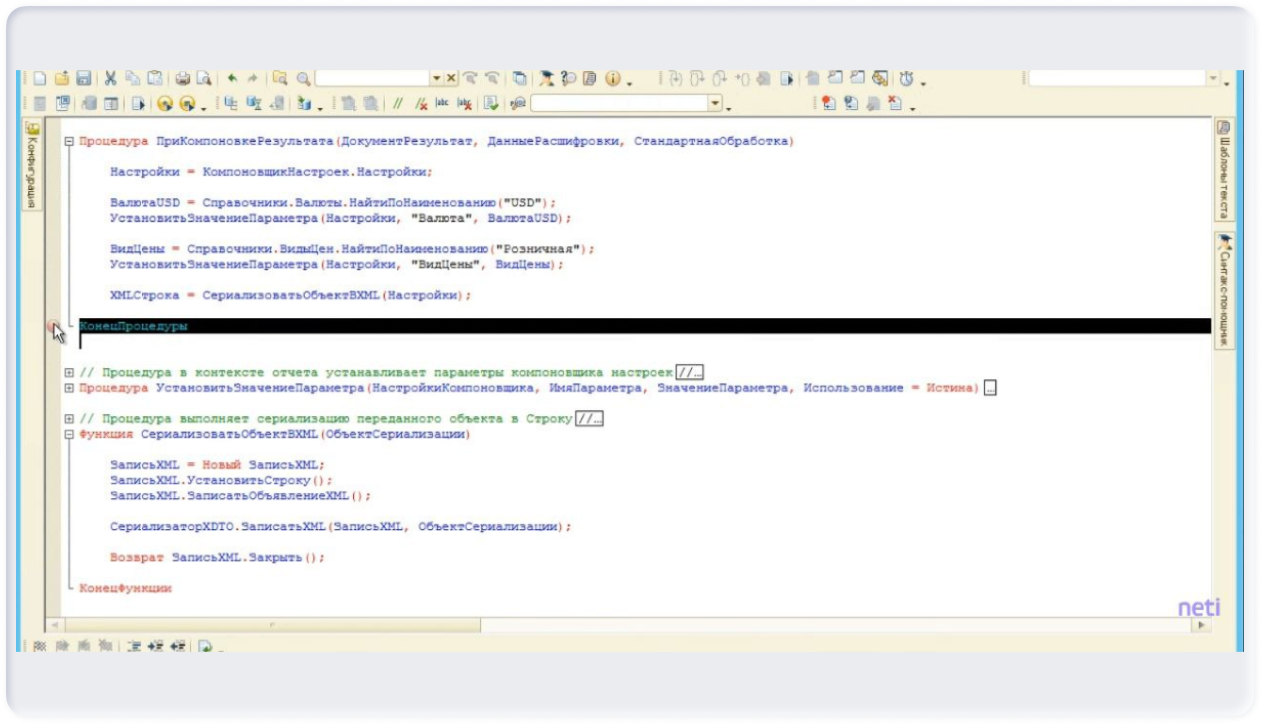
Task: Toggle breakpoint marker beside КонецПроцедуры
Action: click(54, 327)
